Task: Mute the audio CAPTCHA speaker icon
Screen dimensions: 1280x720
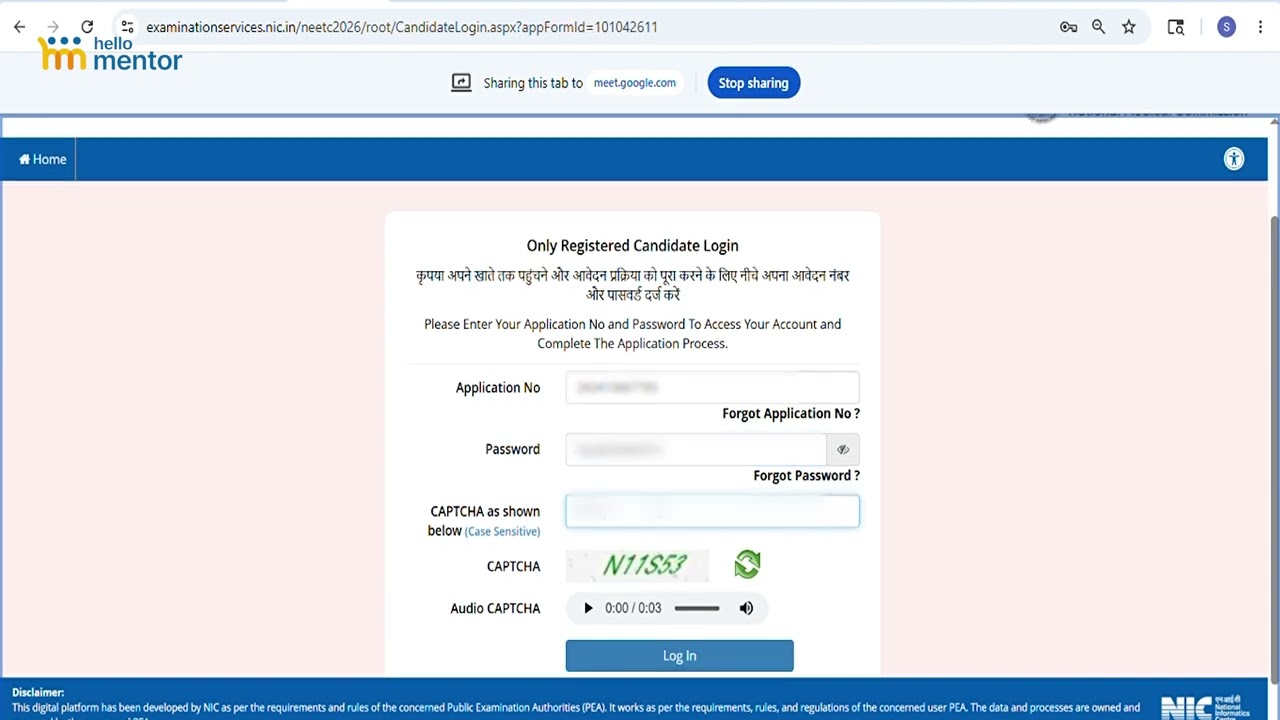Action: tap(746, 608)
